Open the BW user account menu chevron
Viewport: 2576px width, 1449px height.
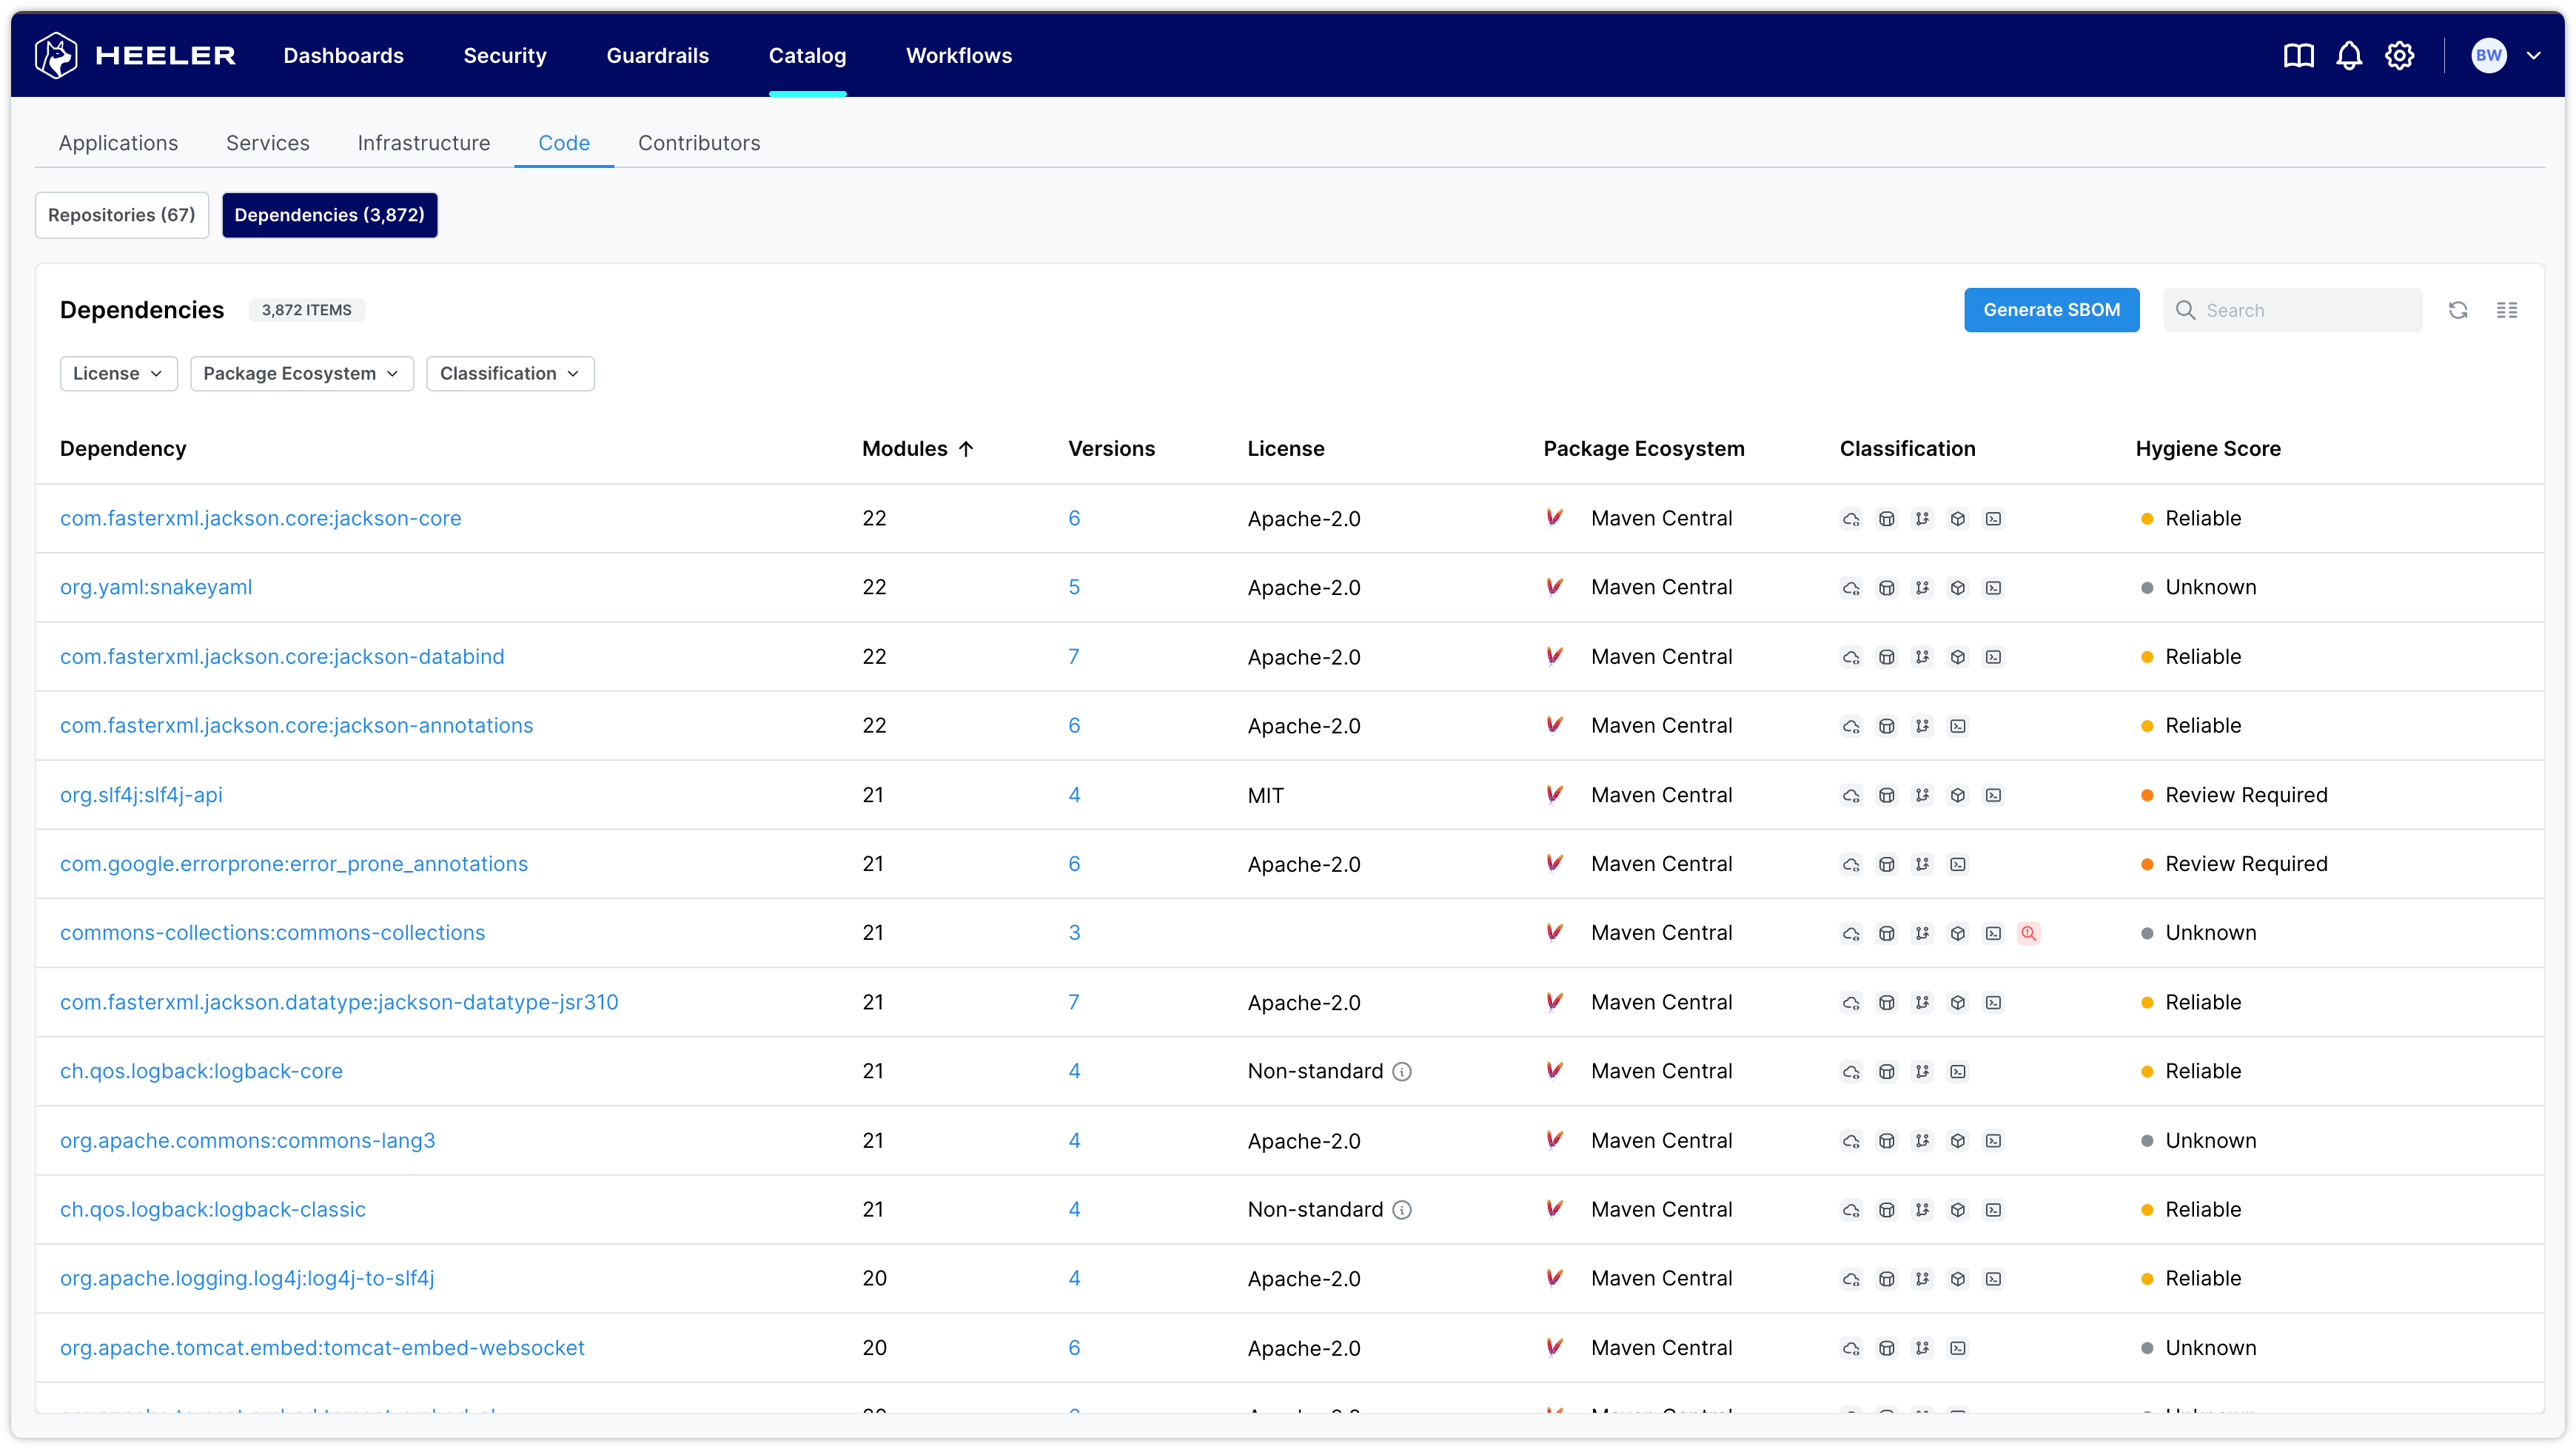pyautogui.click(x=2534, y=56)
